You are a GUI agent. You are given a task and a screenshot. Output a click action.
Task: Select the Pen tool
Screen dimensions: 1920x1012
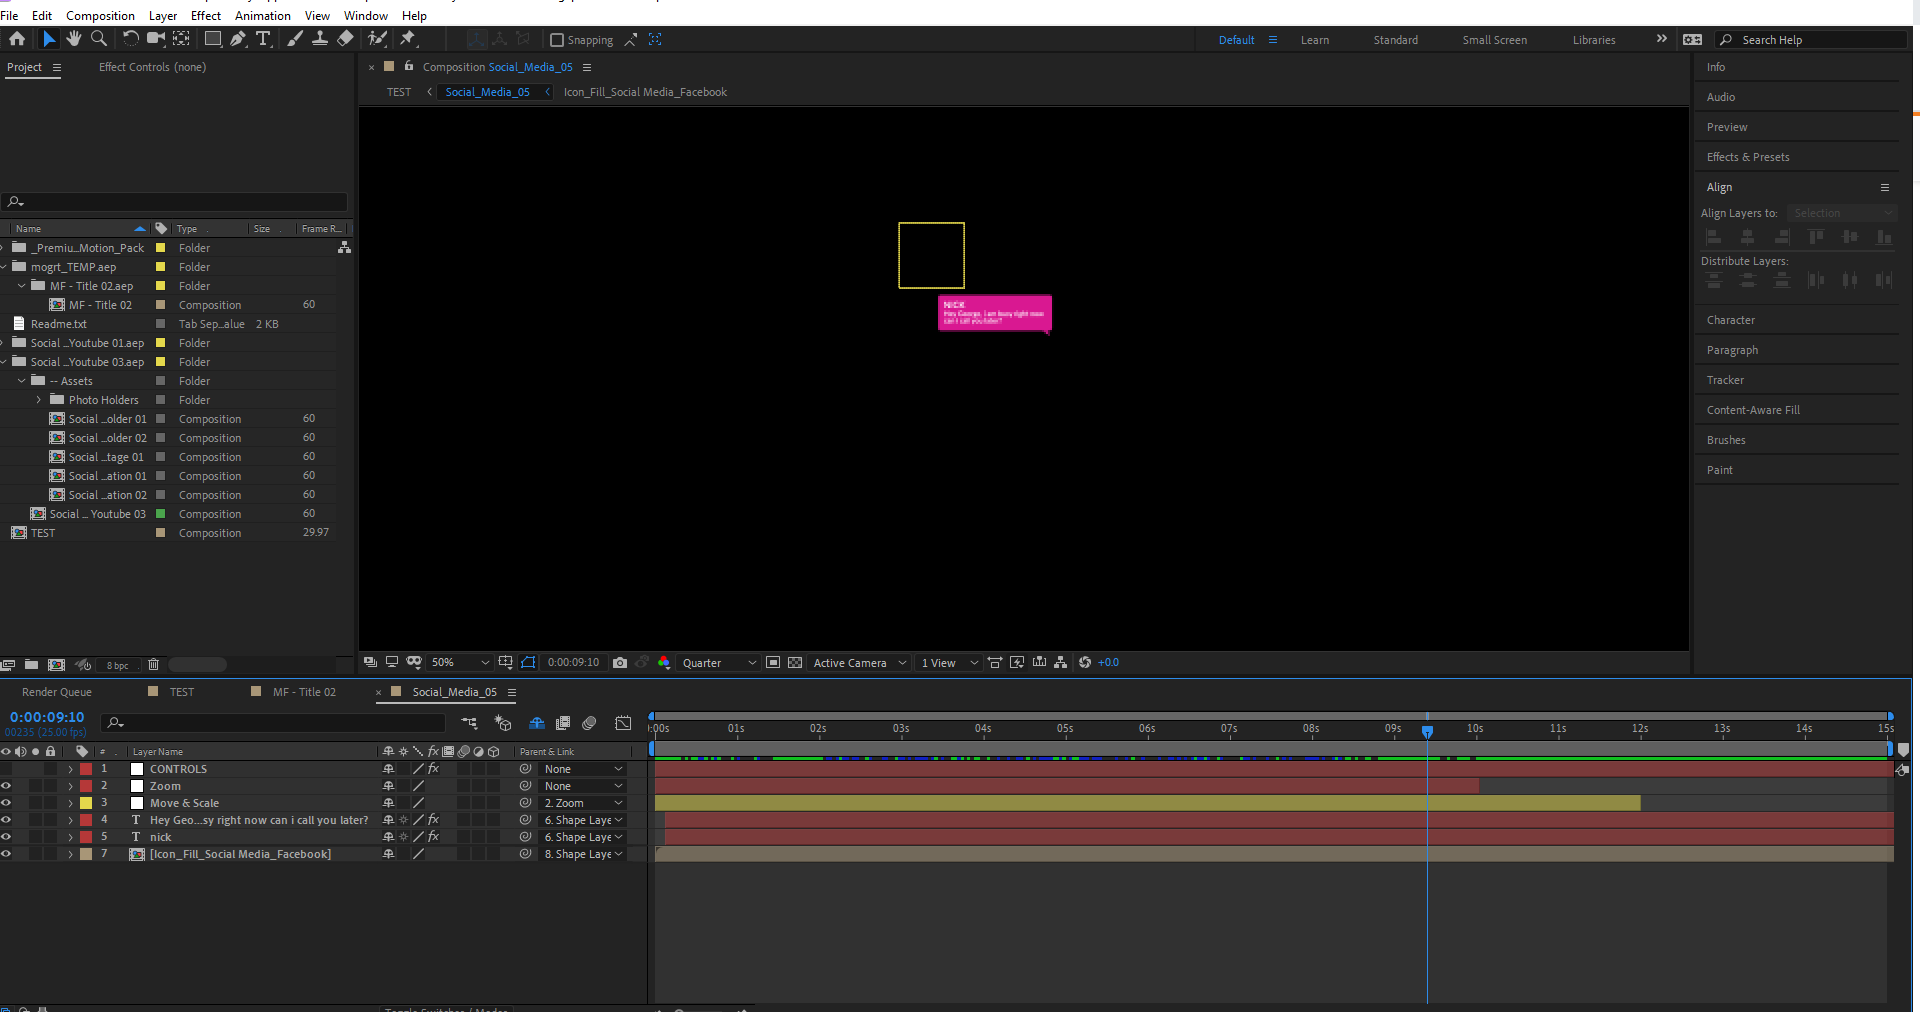click(x=238, y=39)
